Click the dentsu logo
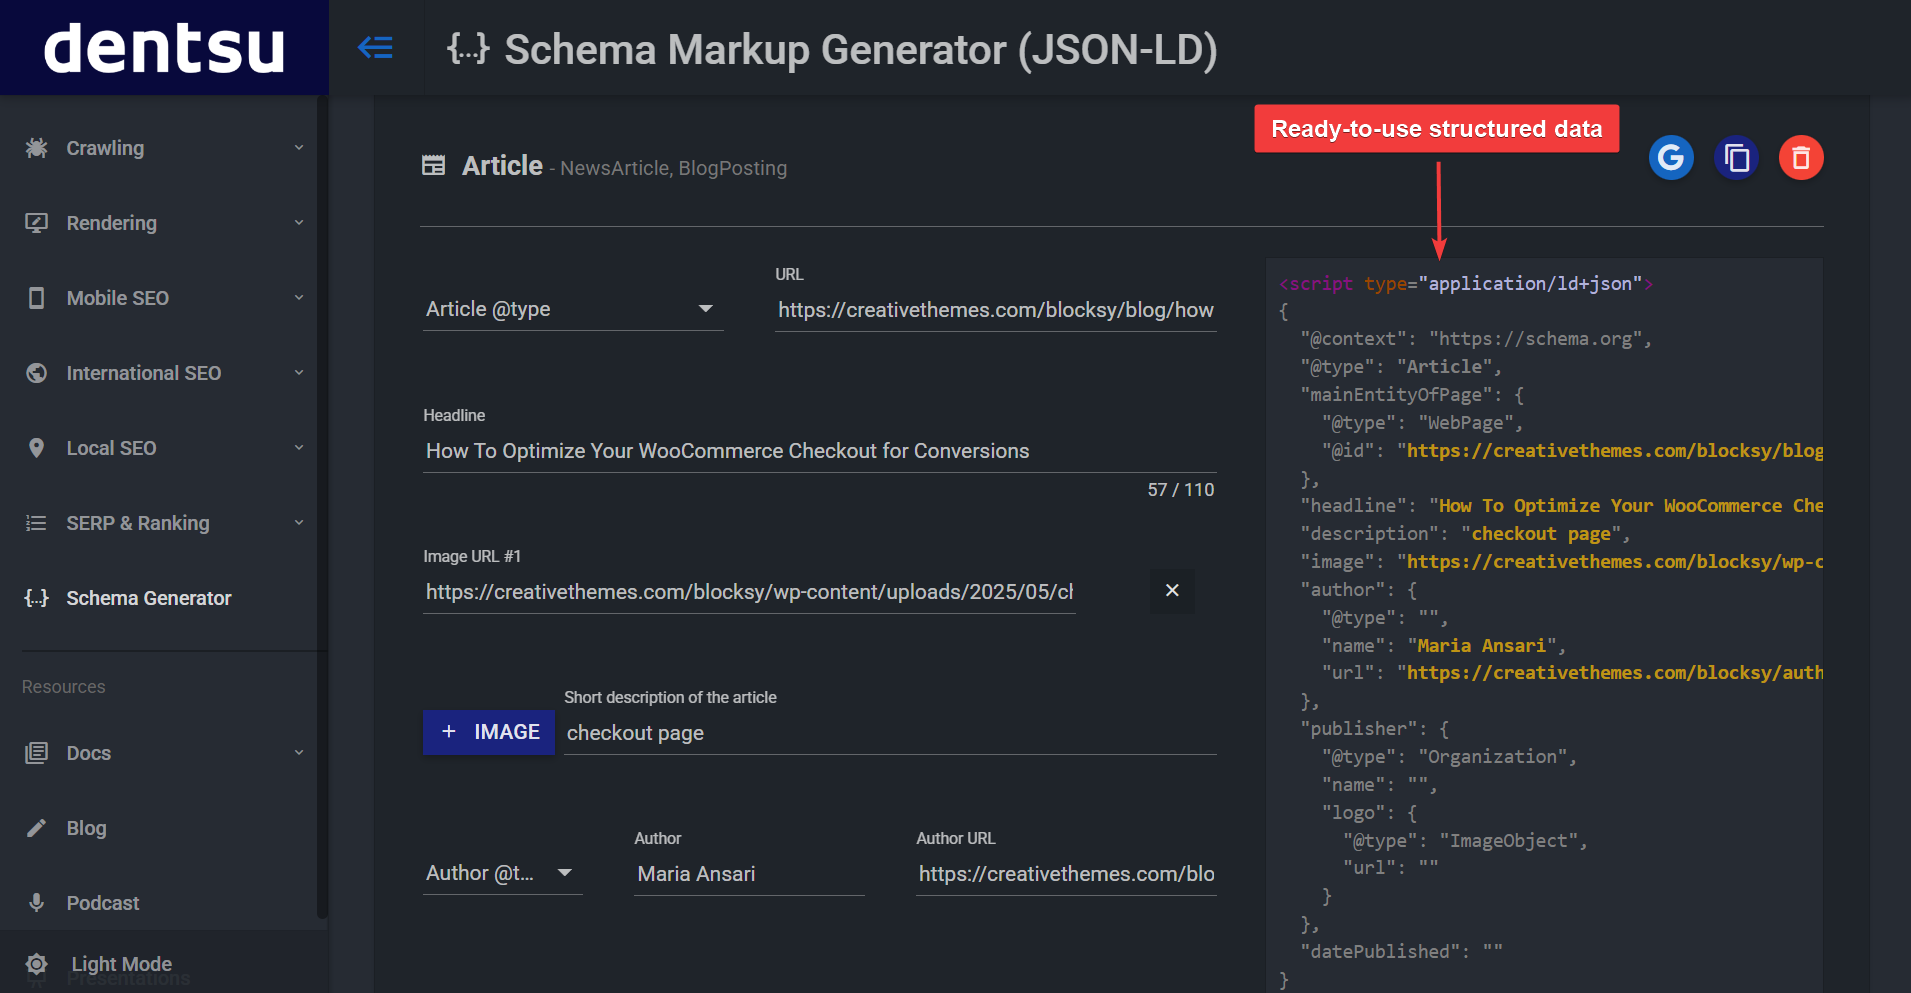 point(164,48)
